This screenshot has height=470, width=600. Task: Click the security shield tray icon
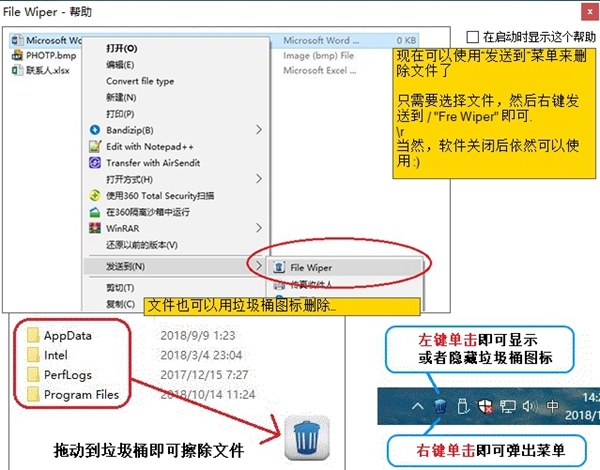[x=486, y=406]
